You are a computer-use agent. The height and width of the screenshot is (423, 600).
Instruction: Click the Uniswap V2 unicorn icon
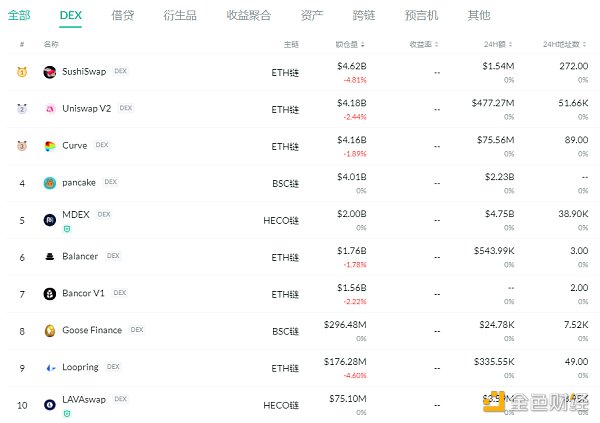click(50, 109)
